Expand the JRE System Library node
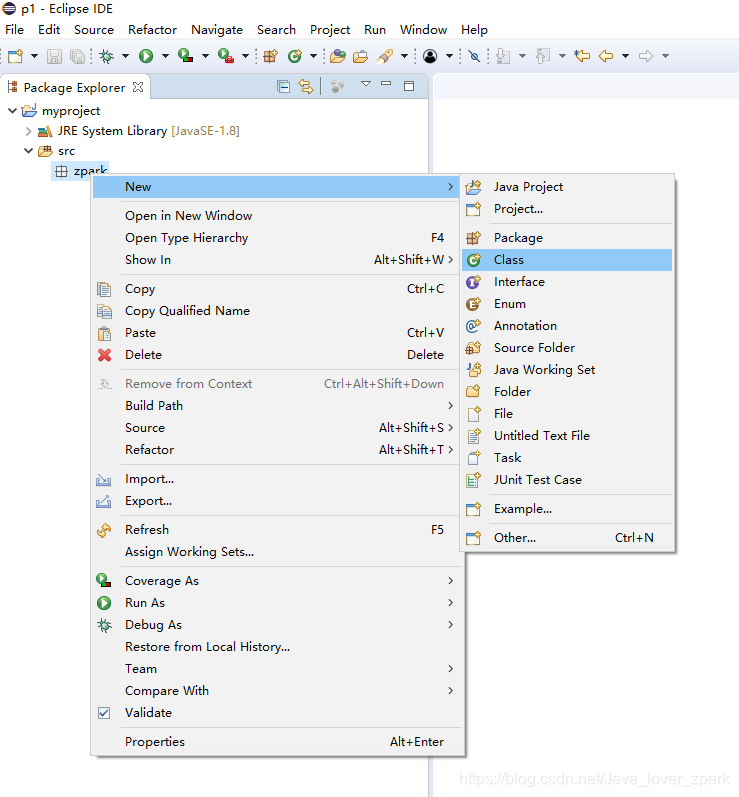 click(x=28, y=131)
